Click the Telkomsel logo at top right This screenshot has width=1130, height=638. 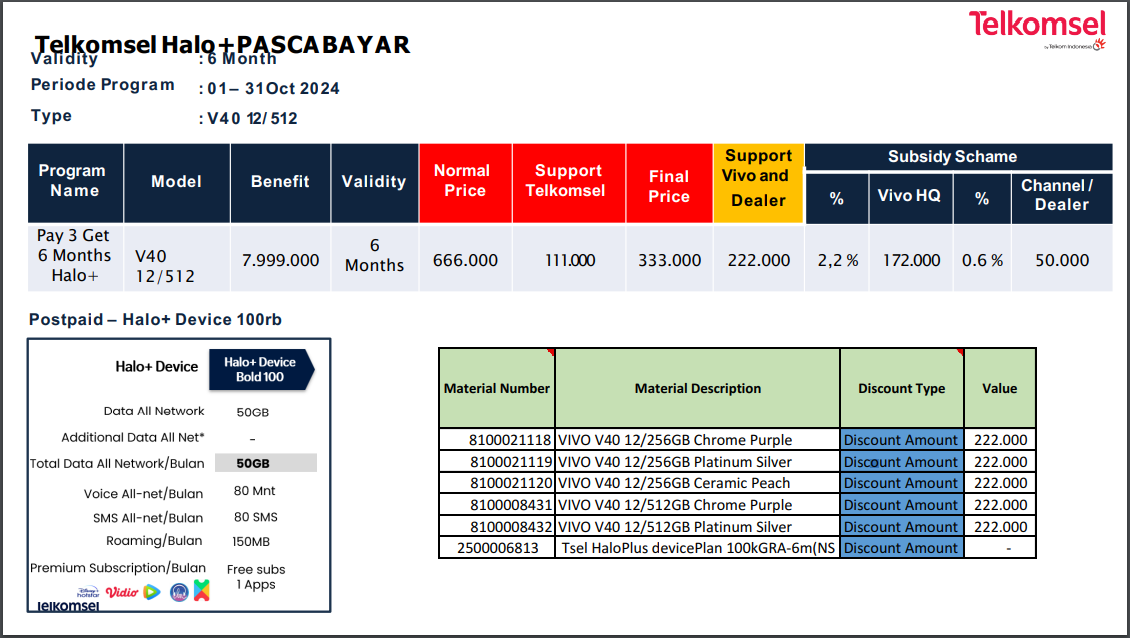pos(1036,24)
